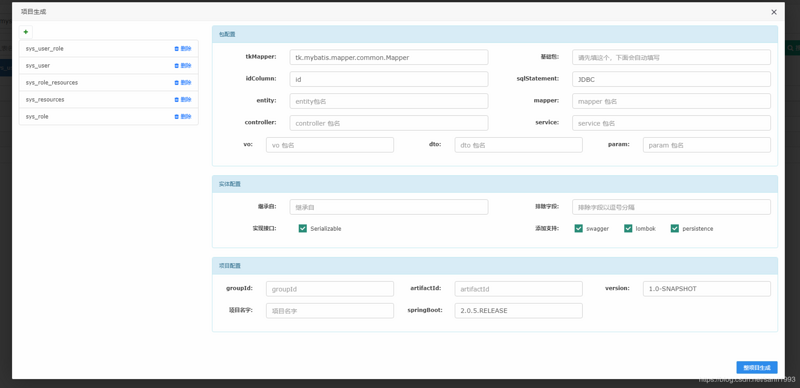
Task: Select the sys_role row
Action: coord(109,116)
